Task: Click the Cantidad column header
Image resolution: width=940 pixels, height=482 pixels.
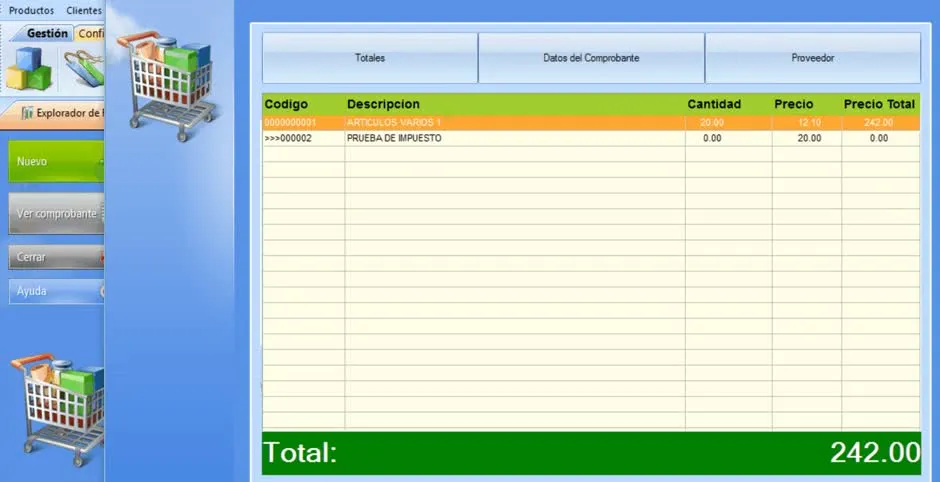Action: (714, 104)
